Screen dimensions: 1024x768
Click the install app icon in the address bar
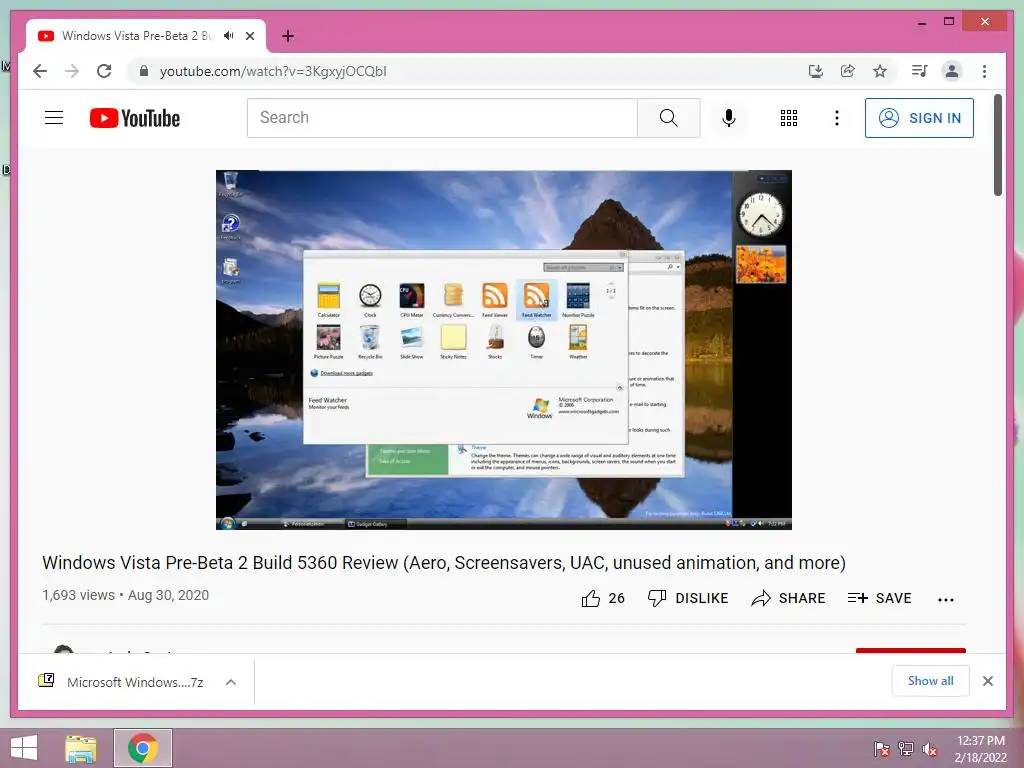816,71
